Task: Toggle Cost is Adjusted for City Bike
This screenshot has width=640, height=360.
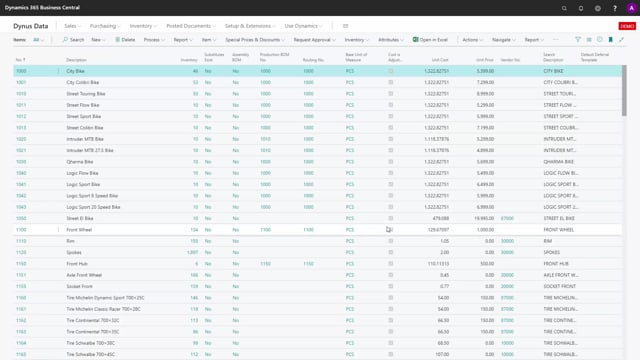Action: 391,71
